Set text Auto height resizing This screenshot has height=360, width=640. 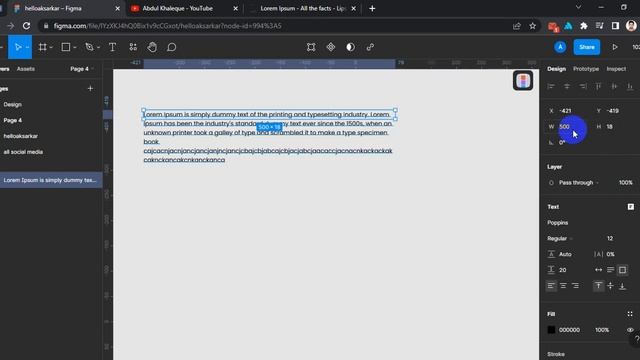click(x=611, y=270)
